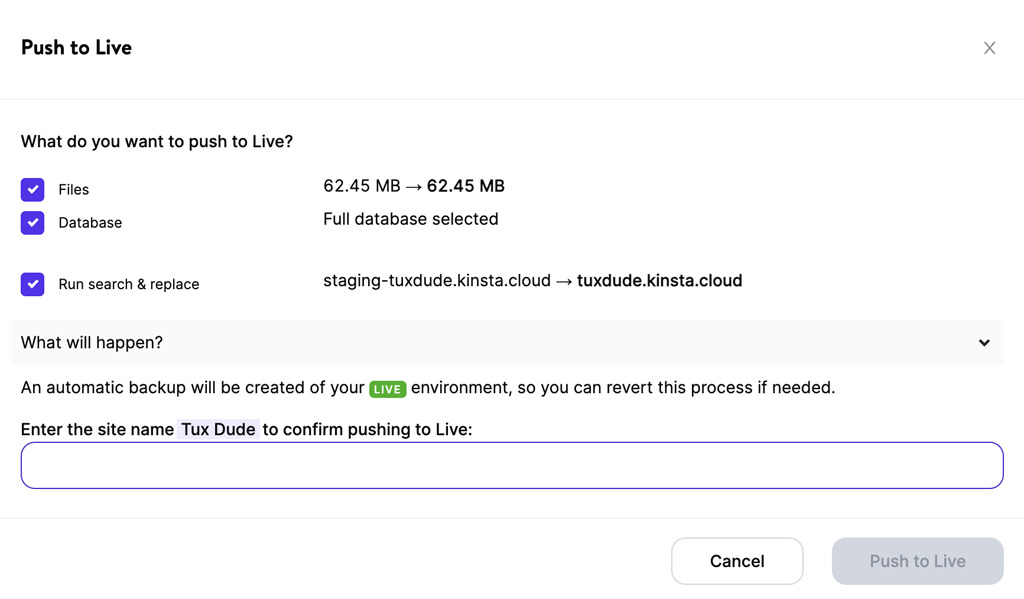
Task: Toggle the Database checkbox
Action: coord(33,223)
